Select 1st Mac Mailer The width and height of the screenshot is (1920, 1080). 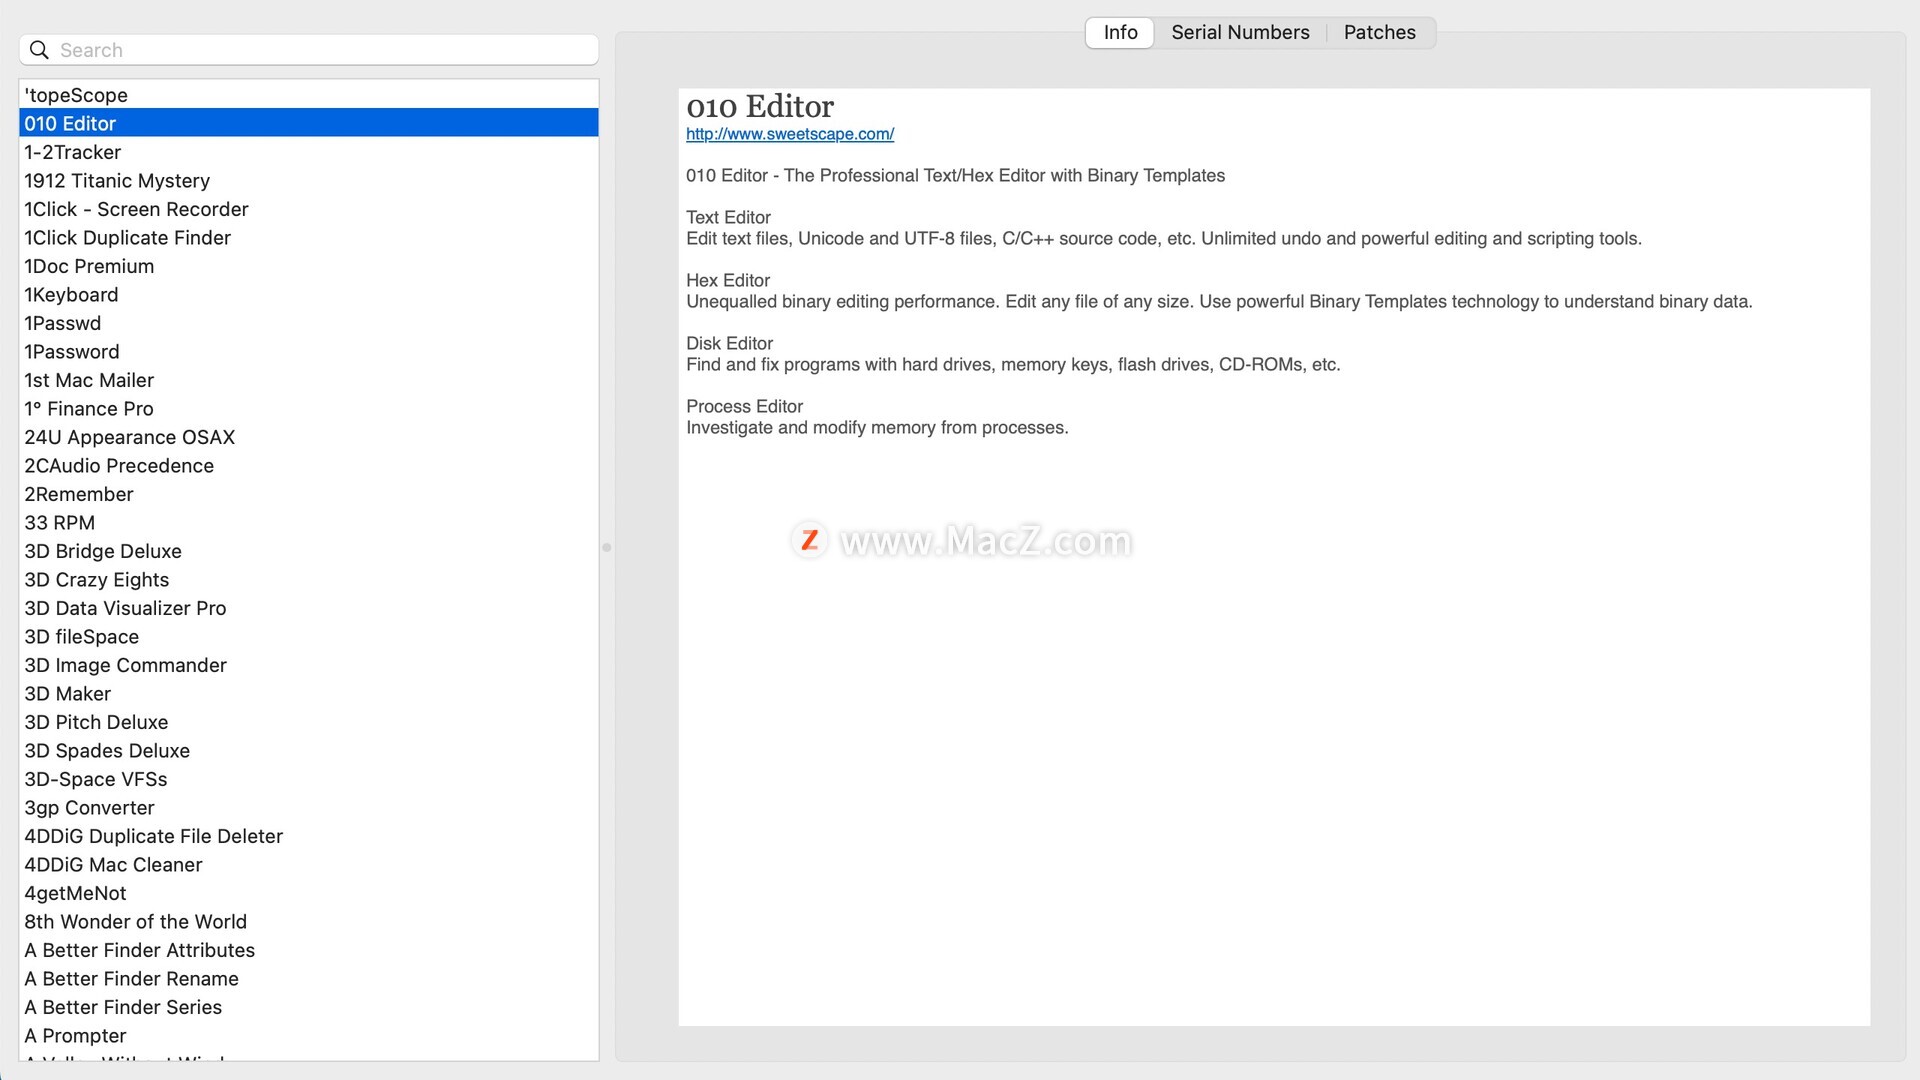309,380
